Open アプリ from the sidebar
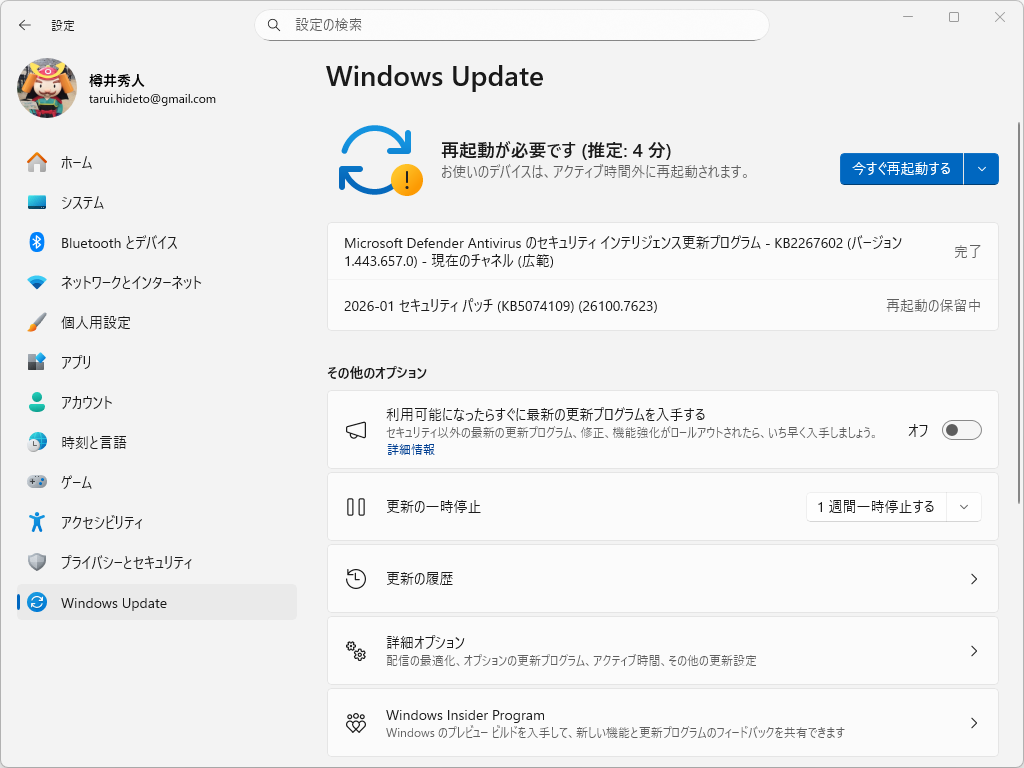The width and height of the screenshot is (1024, 768). pos(35,362)
